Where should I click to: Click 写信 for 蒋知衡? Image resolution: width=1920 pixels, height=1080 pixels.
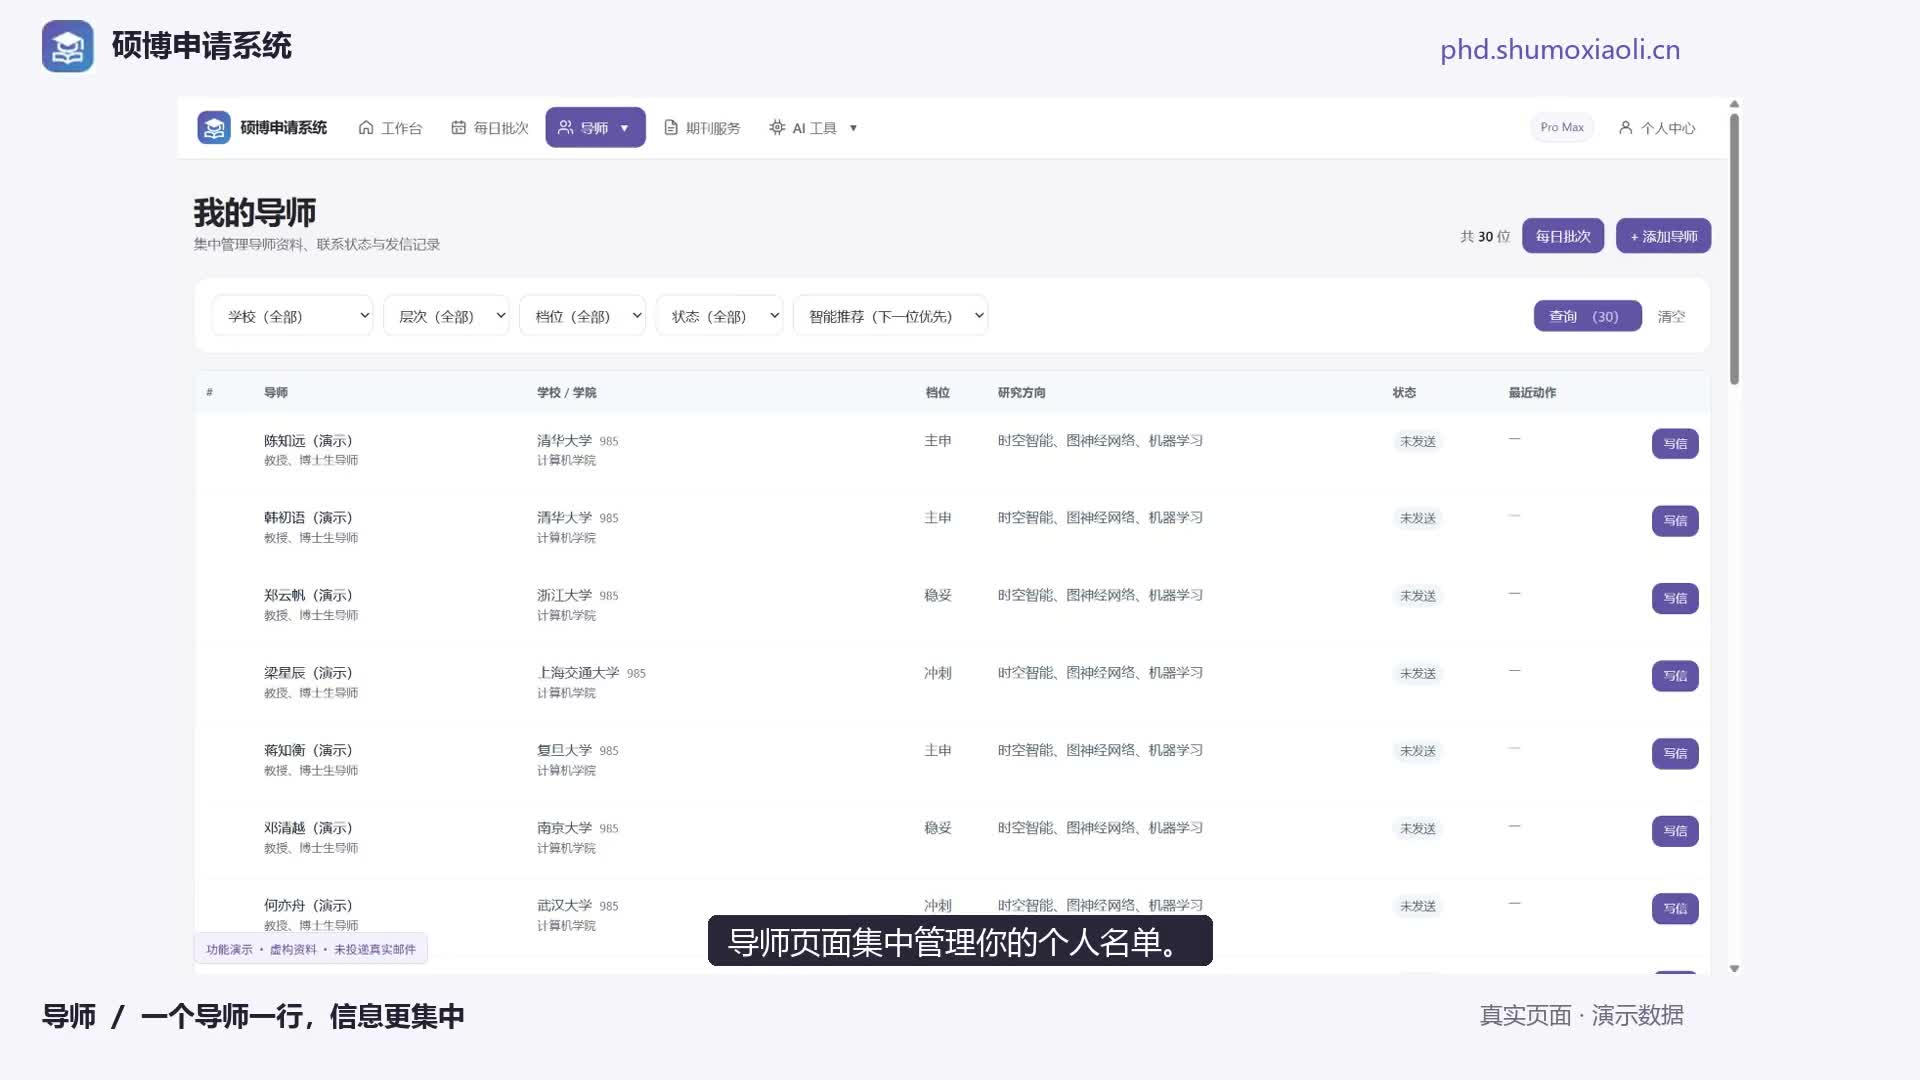click(1675, 753)
